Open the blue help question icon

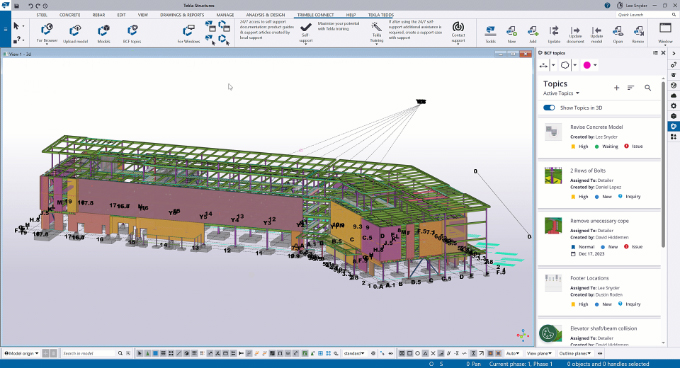pyautogui.click(x=607, y=6)
